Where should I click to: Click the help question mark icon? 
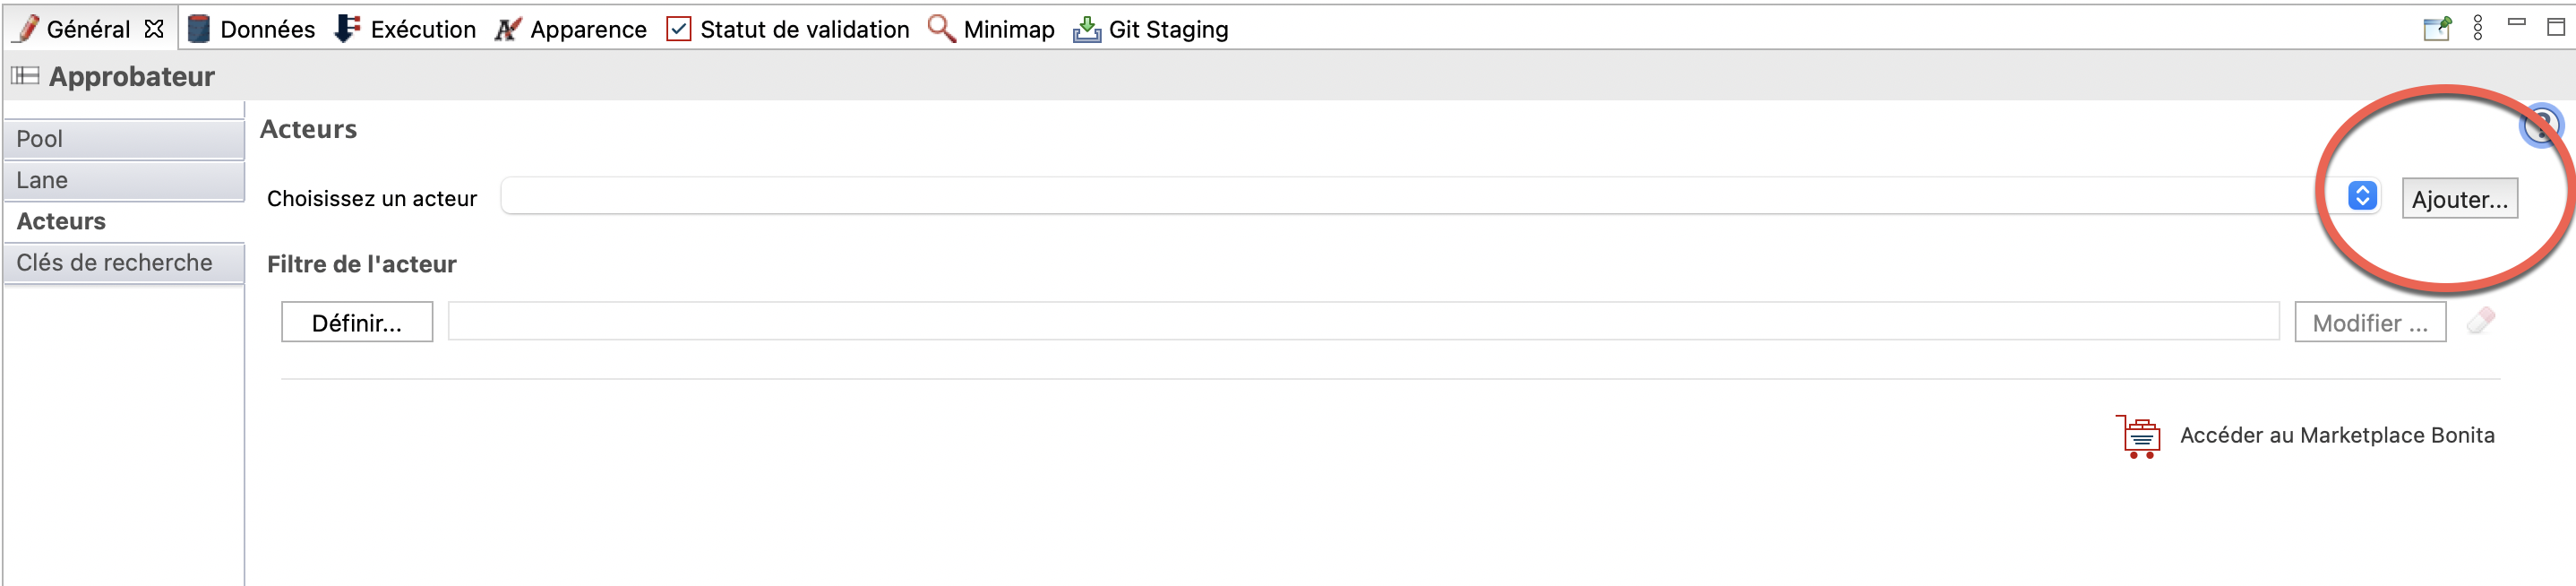(x=2541, y=126)
